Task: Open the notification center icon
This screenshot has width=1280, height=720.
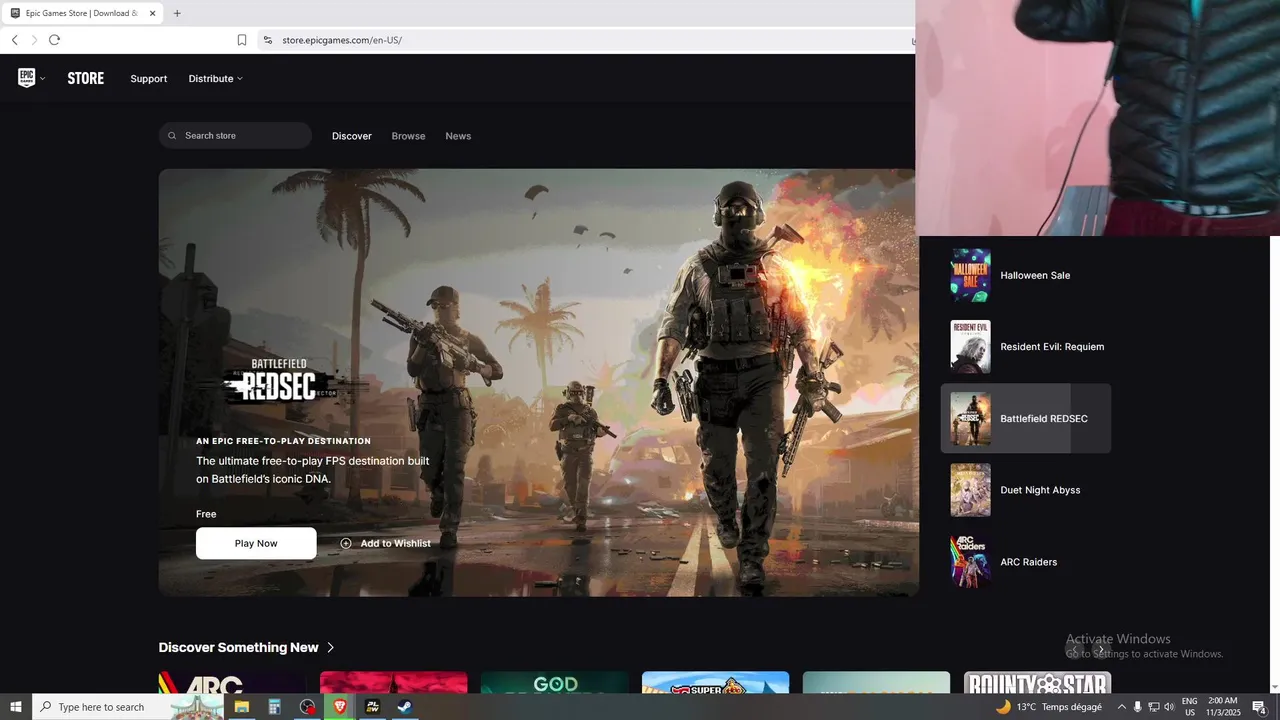Action: (1259, 707)
